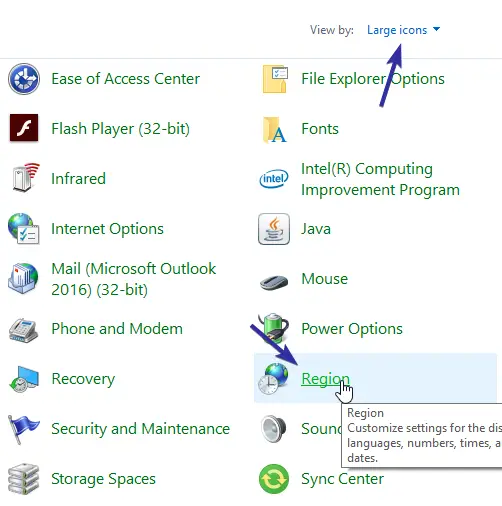
Task: Select the Infrared text link
Action: (x=79, y=179)
